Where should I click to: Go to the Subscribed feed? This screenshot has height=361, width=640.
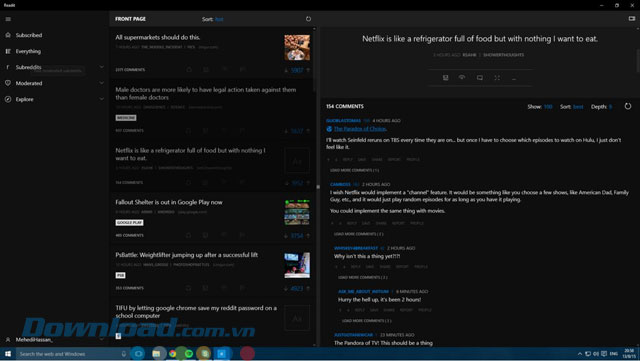29,35
